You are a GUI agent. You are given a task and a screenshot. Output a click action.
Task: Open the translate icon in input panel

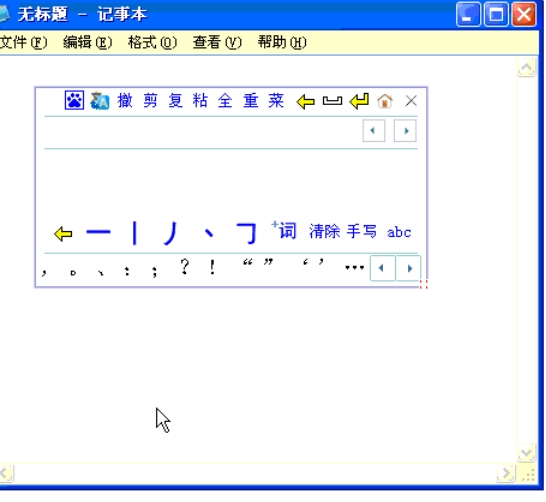pos(100,101)
